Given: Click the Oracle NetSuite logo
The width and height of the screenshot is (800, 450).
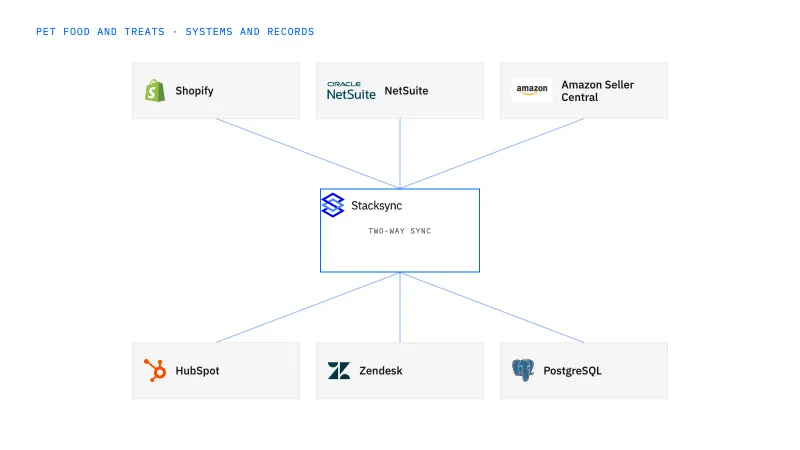Looking at the screenshot, I should pos(351,91).
